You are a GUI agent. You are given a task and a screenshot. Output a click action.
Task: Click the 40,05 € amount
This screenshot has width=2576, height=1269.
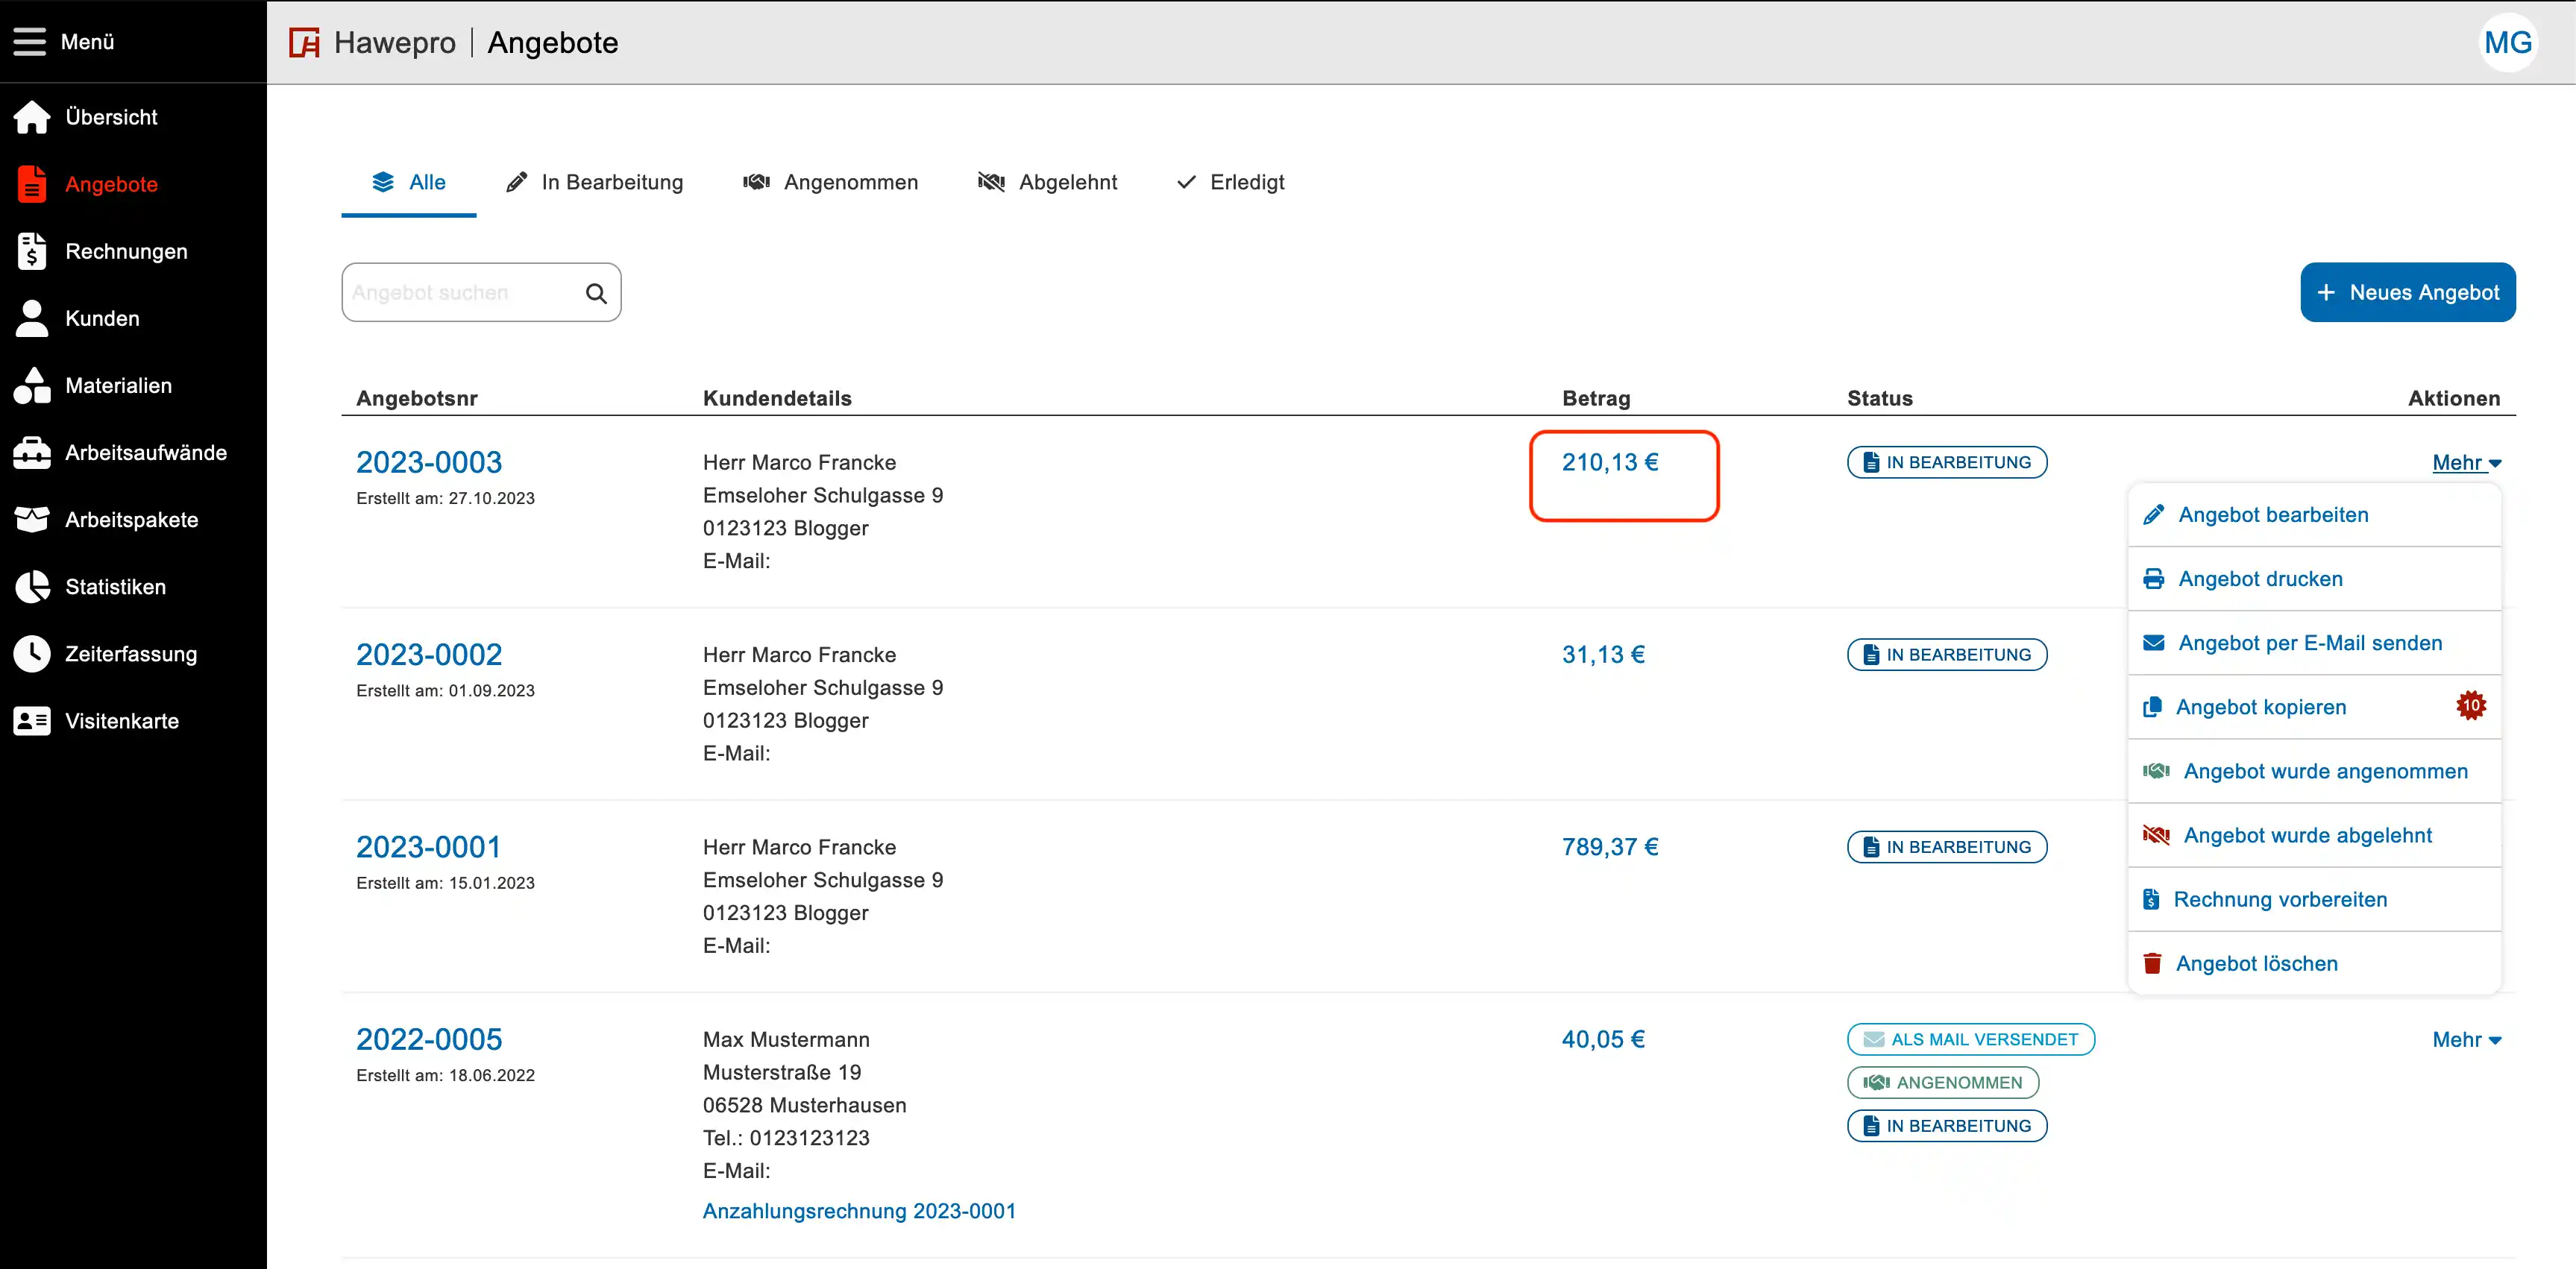click(x=1603, y=1040)
